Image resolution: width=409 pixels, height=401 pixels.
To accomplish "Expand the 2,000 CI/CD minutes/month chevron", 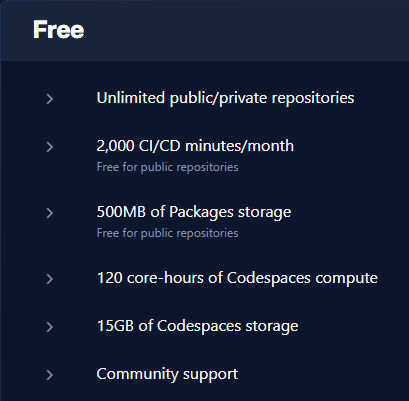I will pyautogui.click(x=50, y=147).
